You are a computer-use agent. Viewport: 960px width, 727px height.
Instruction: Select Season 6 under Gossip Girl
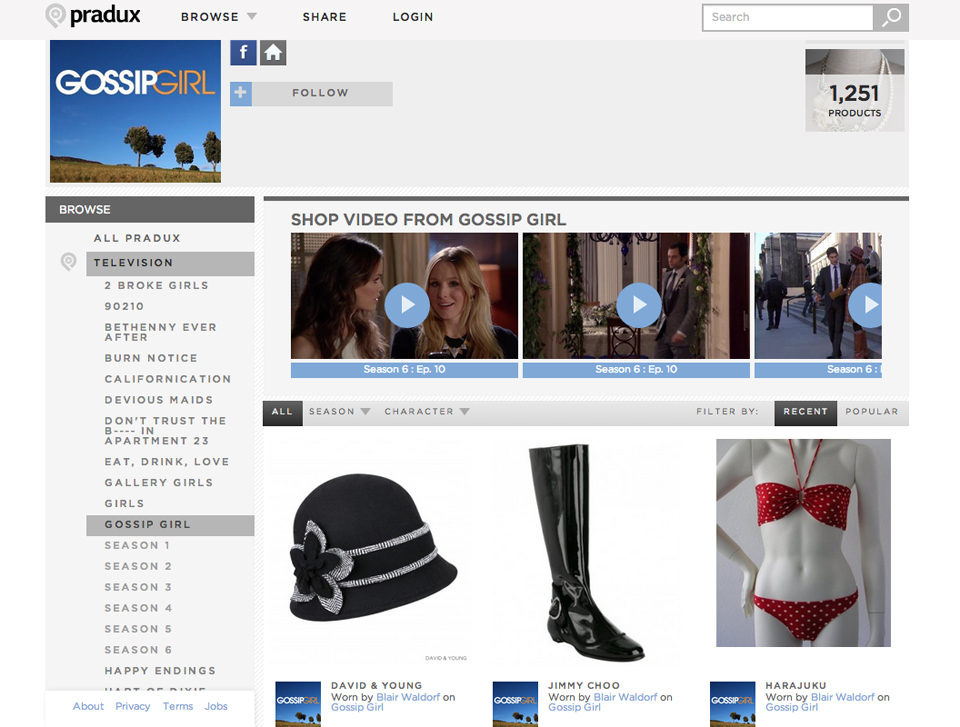[138, 649]
